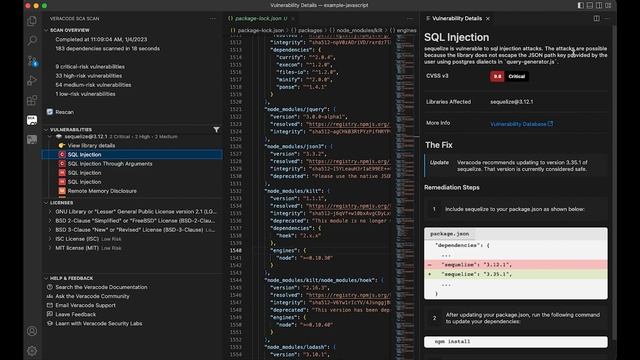The width and height of the screenshot is (640, 360).
Task: Toggle the primary side bar layout
Action: (x=580, y=5)
